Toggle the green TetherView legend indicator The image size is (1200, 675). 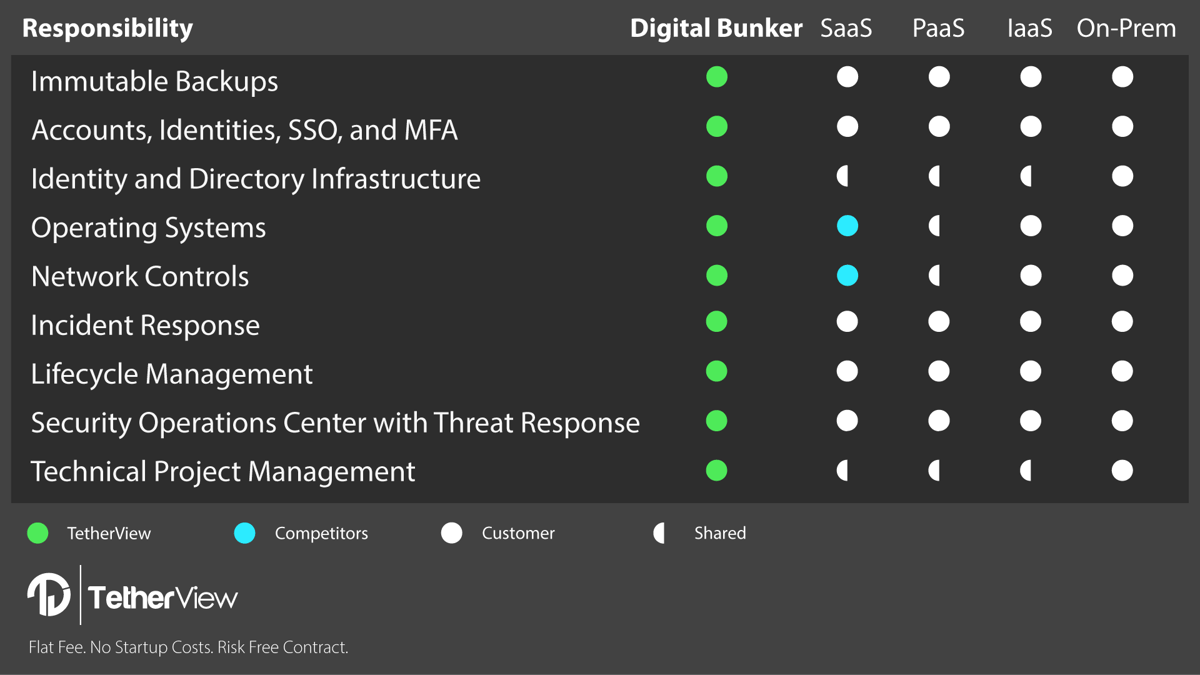click(38, 533)
